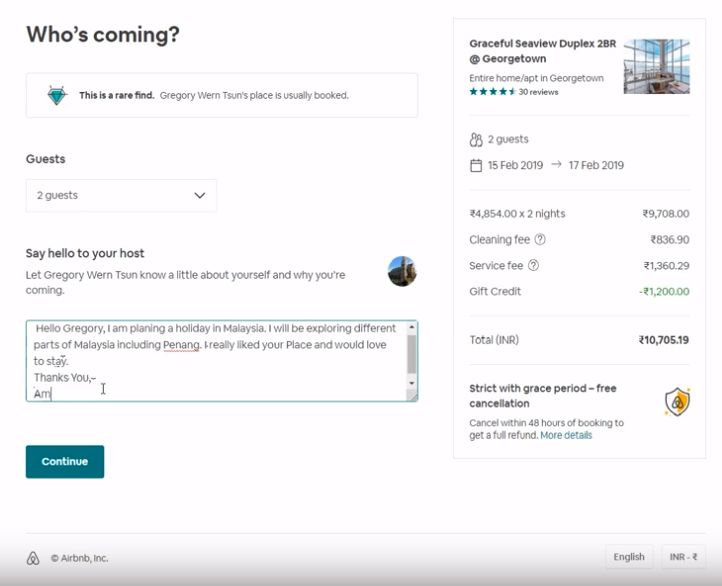Click host Gregory's profile photo
The width and height of the screenshot is (722, 586).
point(402,271)
